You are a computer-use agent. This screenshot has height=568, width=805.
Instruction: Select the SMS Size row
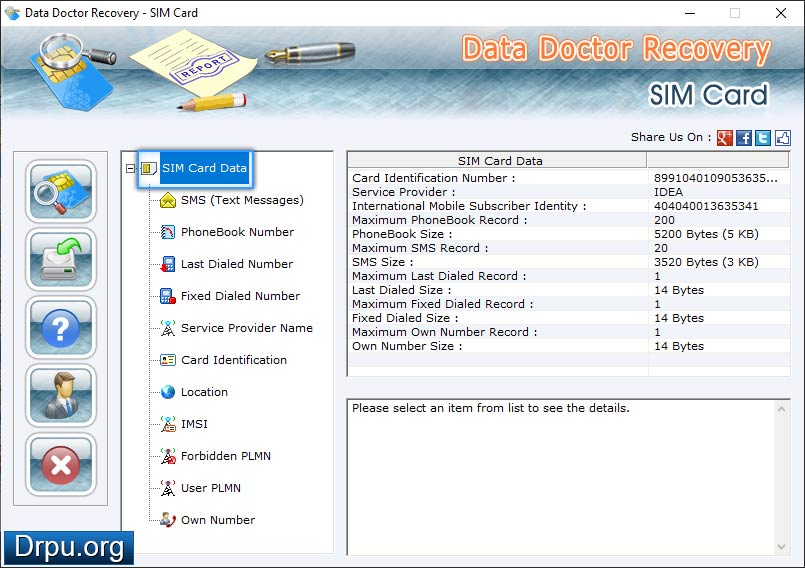(569, 262)
